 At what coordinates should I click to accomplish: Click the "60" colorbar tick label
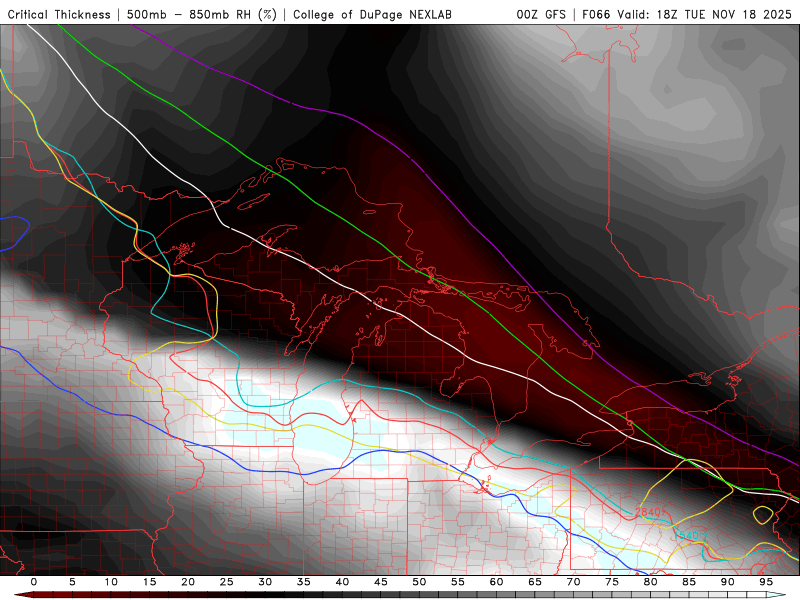496,582
